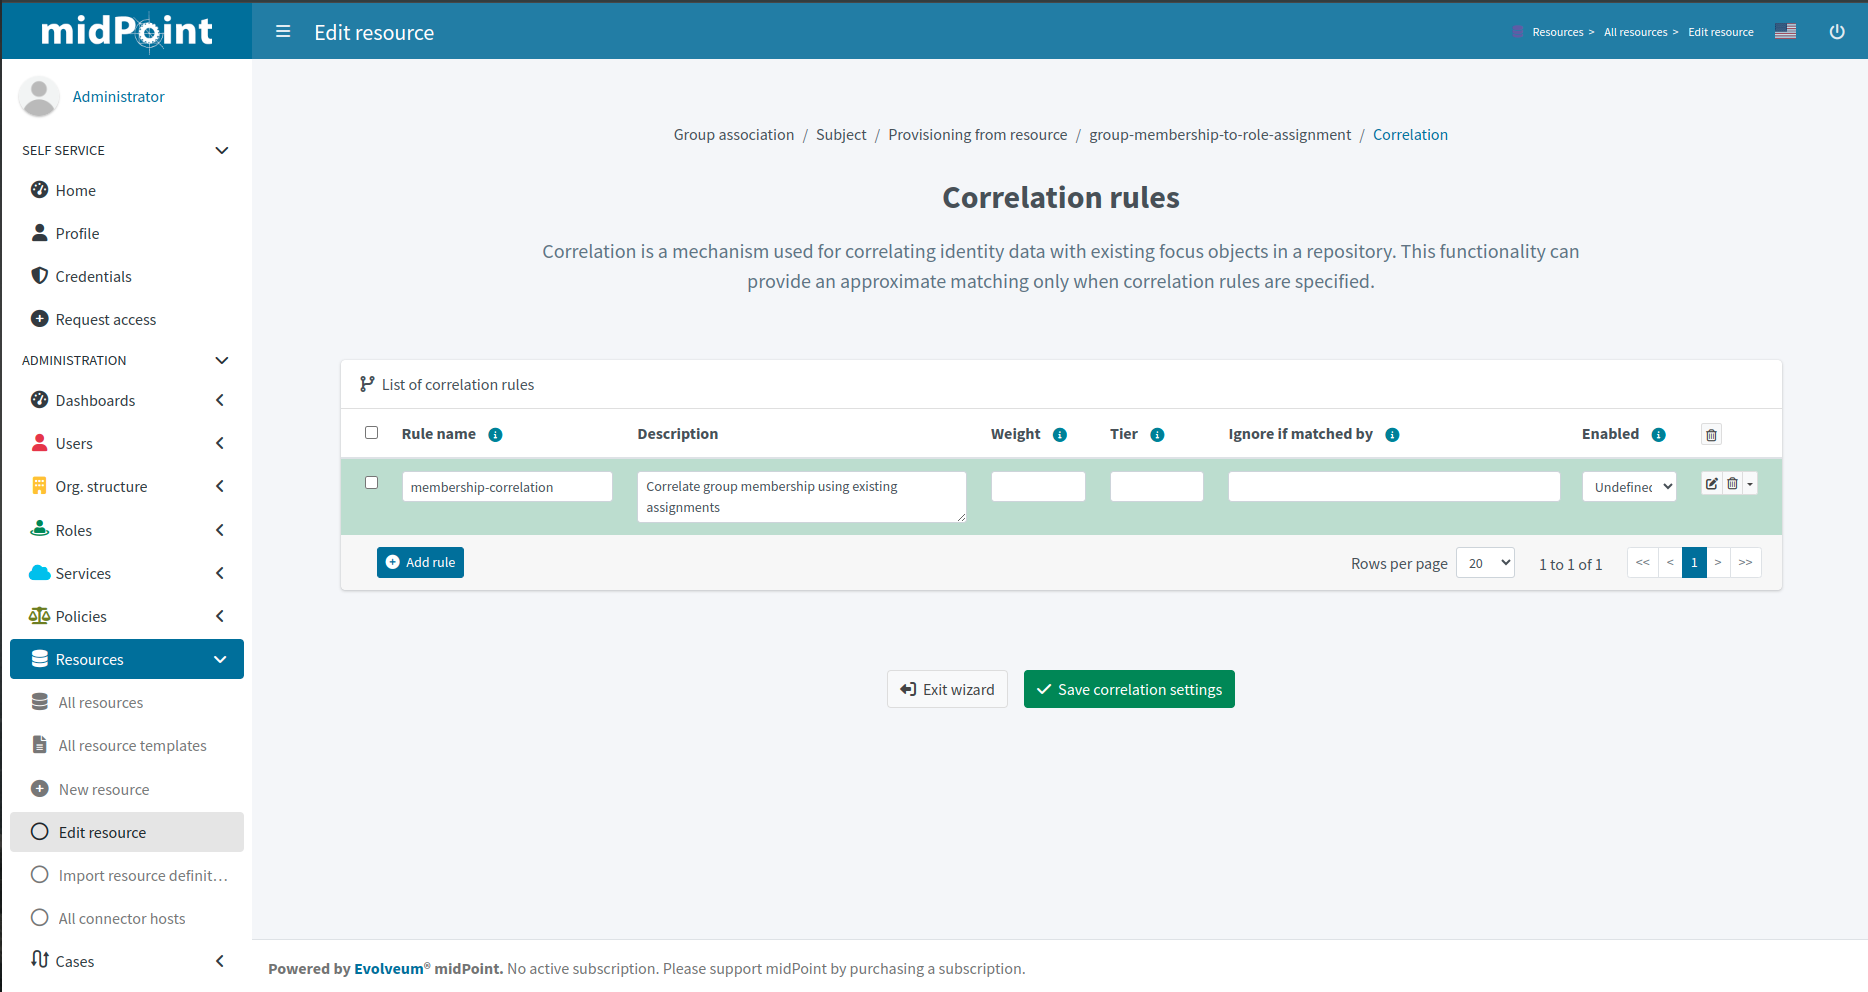Collapse the ADMINISTRATION section chevron
Screen dimensions: 1868x992
(221, 360)
